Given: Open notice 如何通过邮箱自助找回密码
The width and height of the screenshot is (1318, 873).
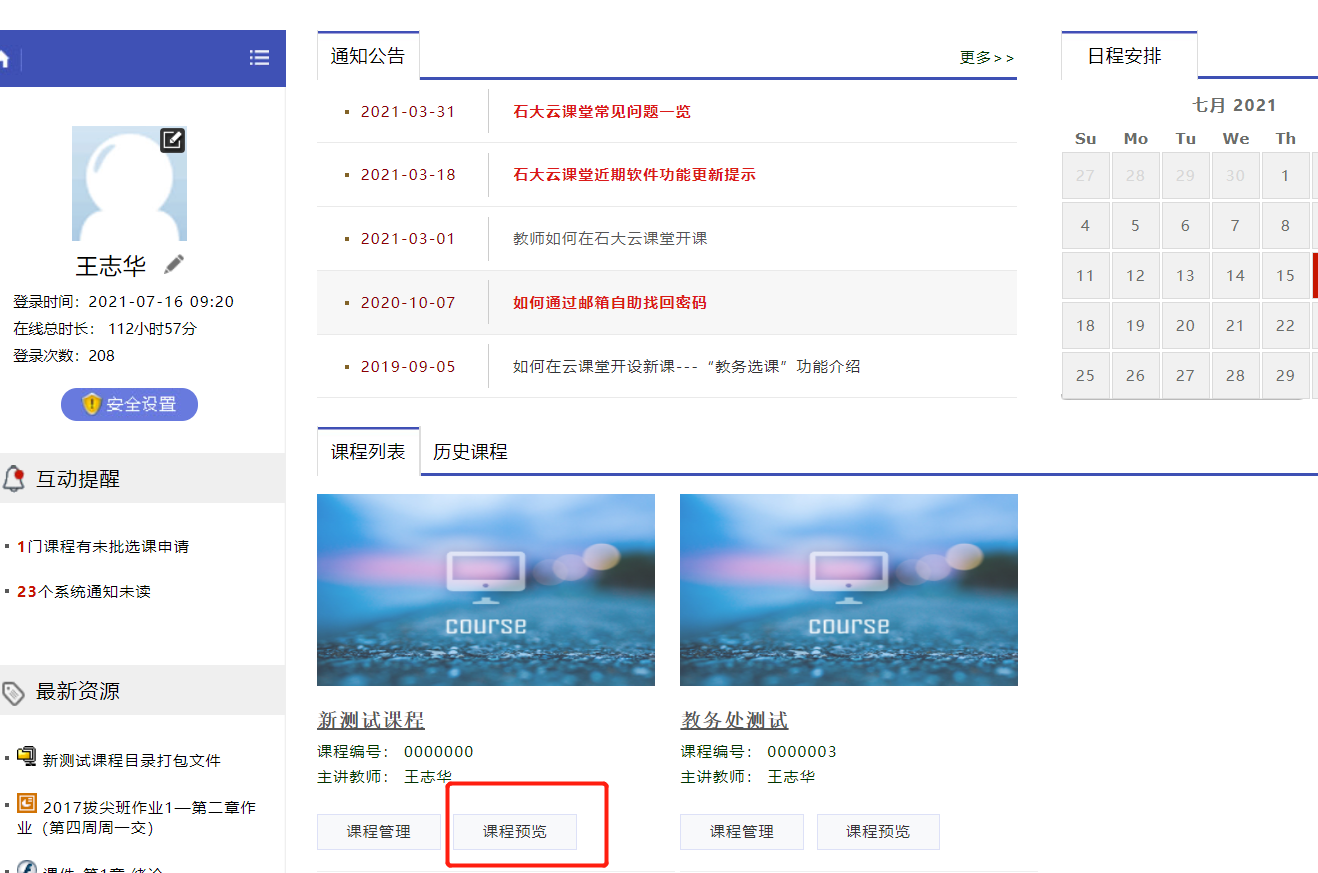Looking at the screenshot, I should coord(609,303).
